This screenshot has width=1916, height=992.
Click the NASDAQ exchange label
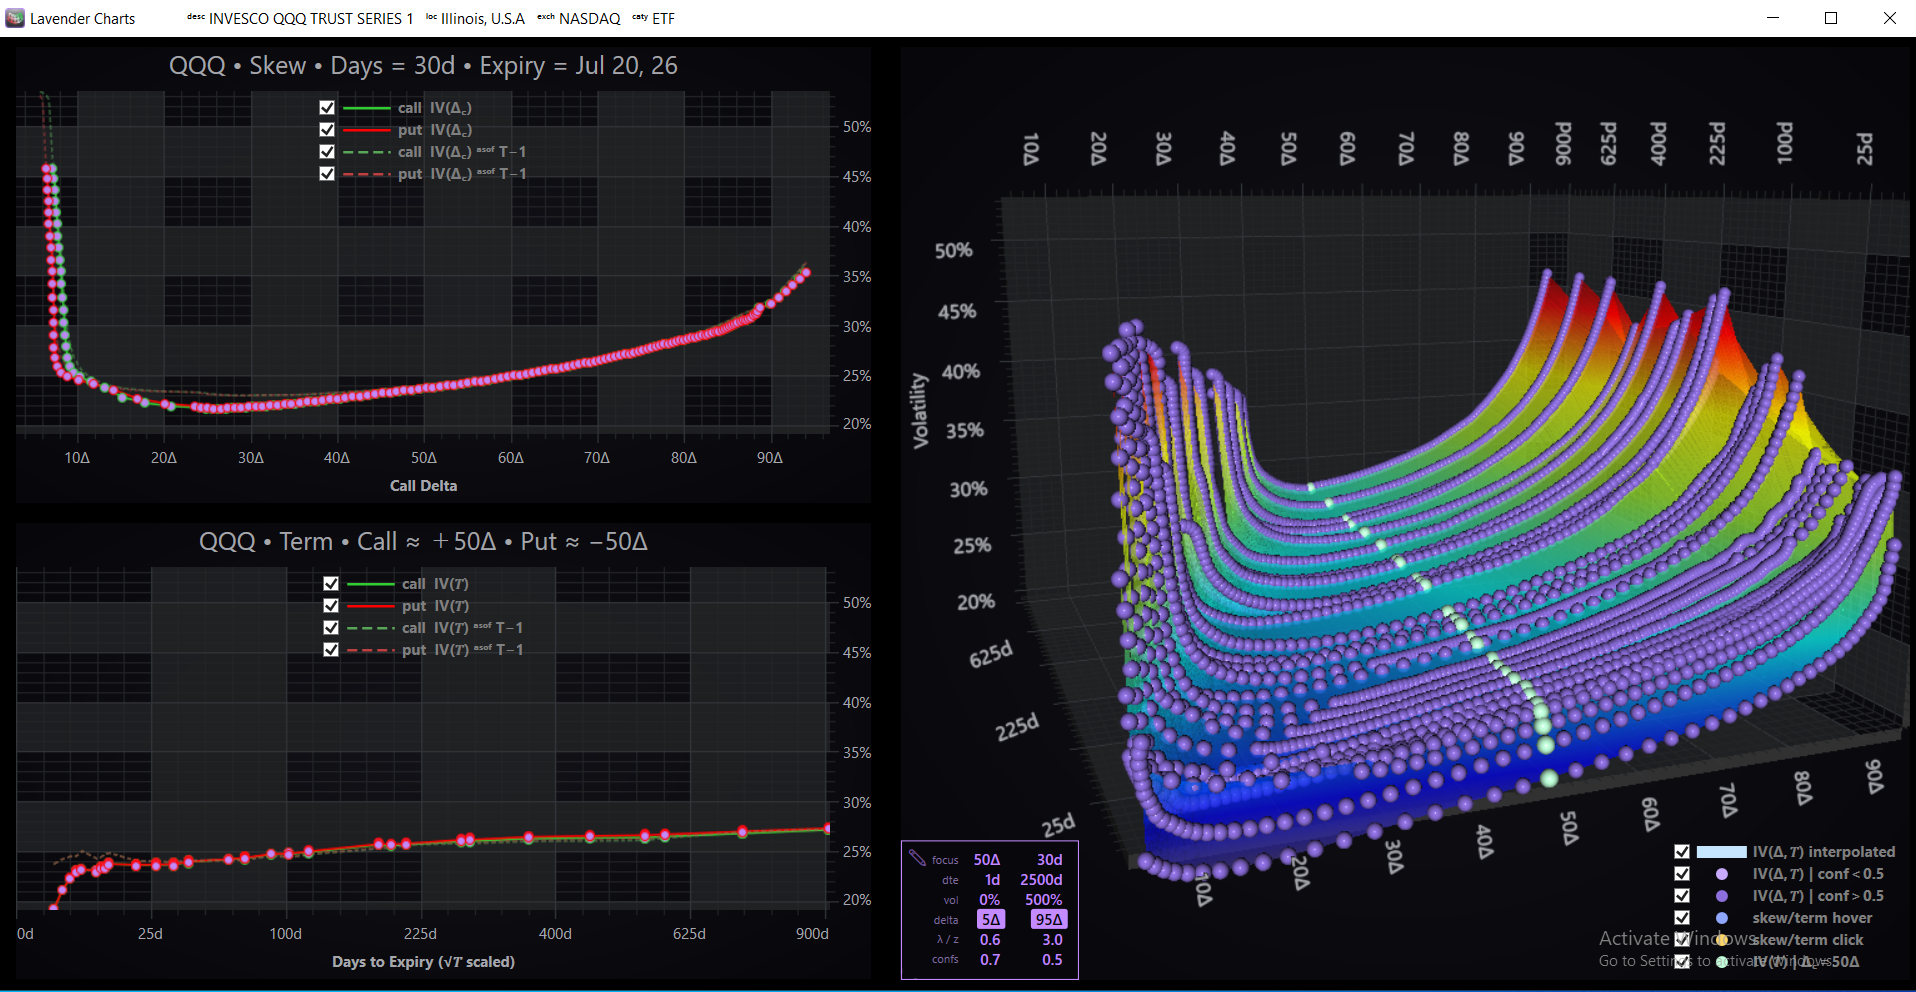coord(590,18)
